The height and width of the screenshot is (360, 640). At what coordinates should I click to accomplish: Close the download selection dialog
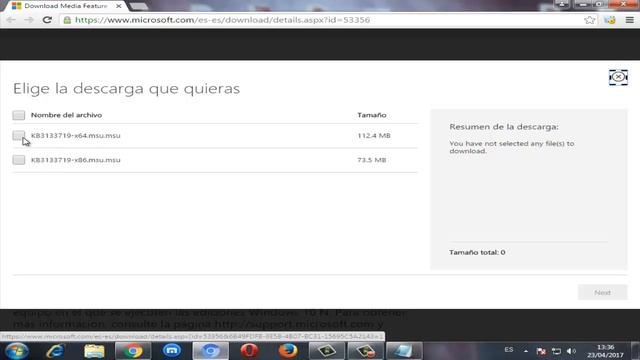[x=618, y=77]
